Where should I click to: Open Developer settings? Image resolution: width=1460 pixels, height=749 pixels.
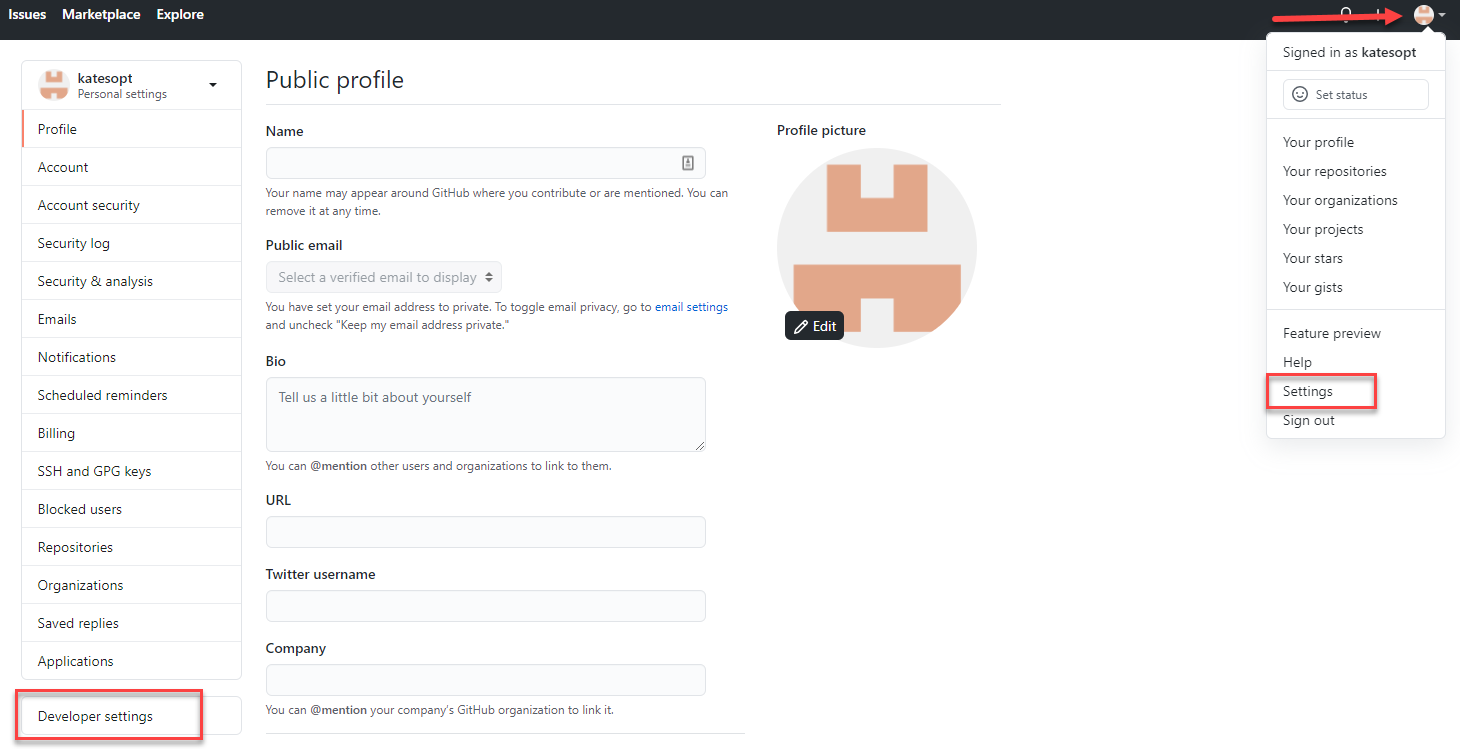point(94,715)
